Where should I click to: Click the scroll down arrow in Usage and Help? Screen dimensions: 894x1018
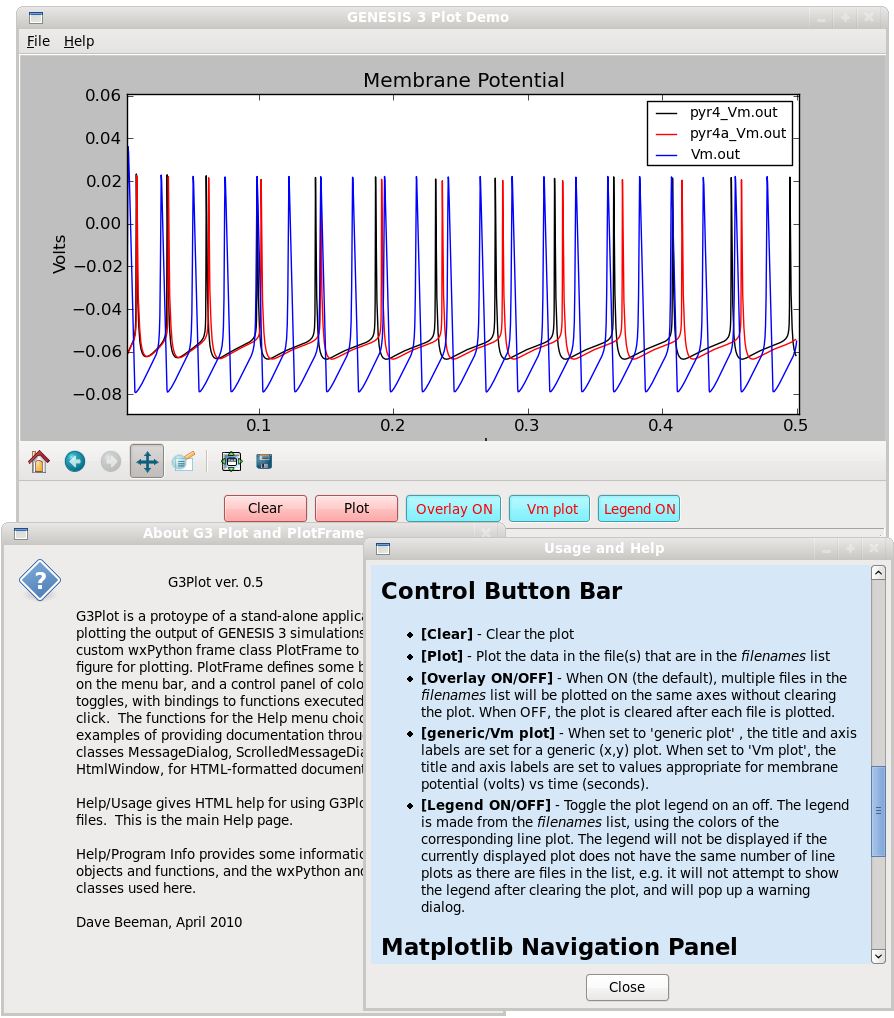click(x=878, y=956)
